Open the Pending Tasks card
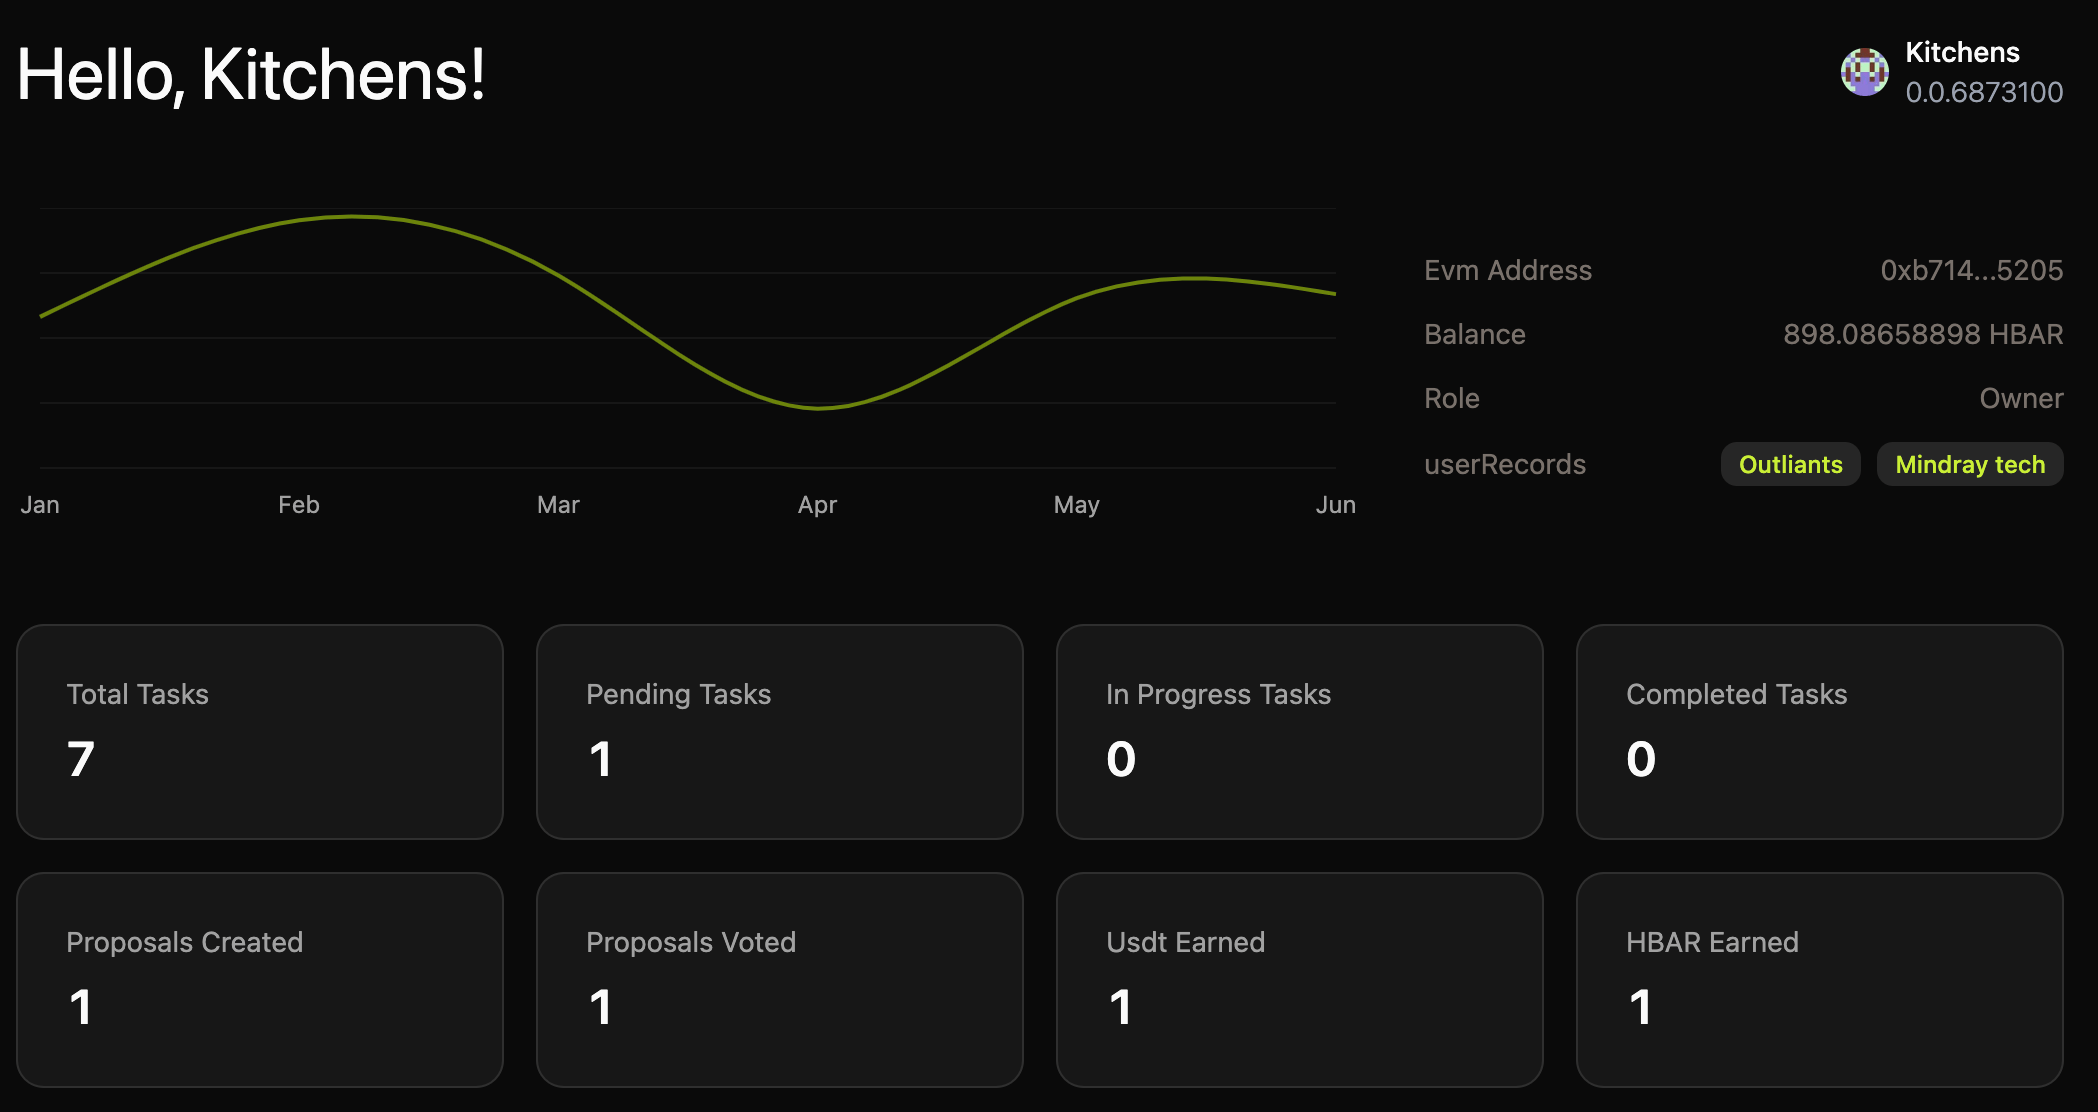2098x1112 pixels. pyautogui.click(x=780, y=732)
